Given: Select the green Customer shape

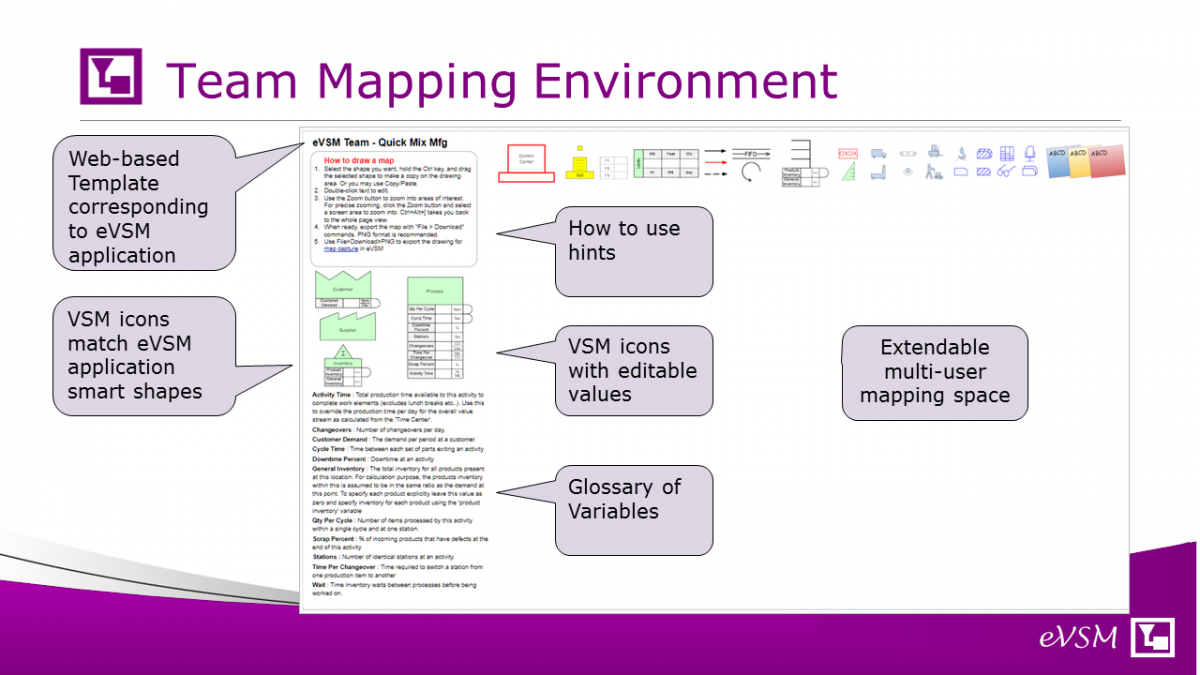Looking at the screenshot, I should (343, 285).
